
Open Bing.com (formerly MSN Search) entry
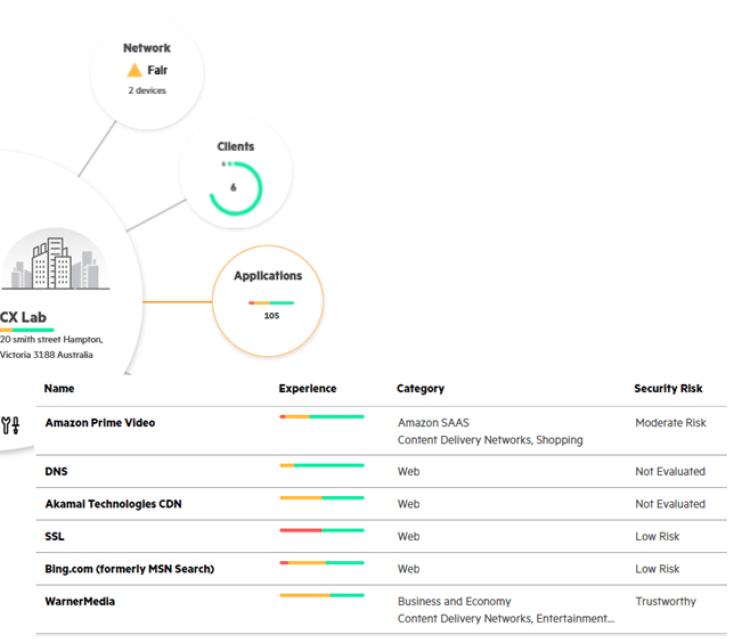point(129,569)
